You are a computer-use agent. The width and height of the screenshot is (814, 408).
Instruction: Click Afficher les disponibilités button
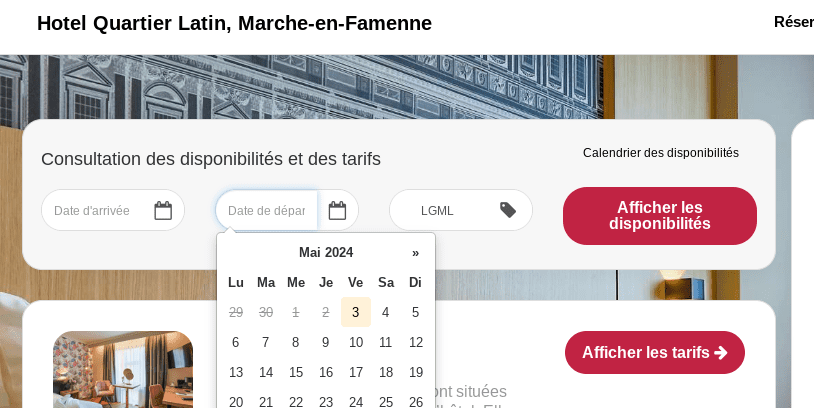(x=659, y=216)
